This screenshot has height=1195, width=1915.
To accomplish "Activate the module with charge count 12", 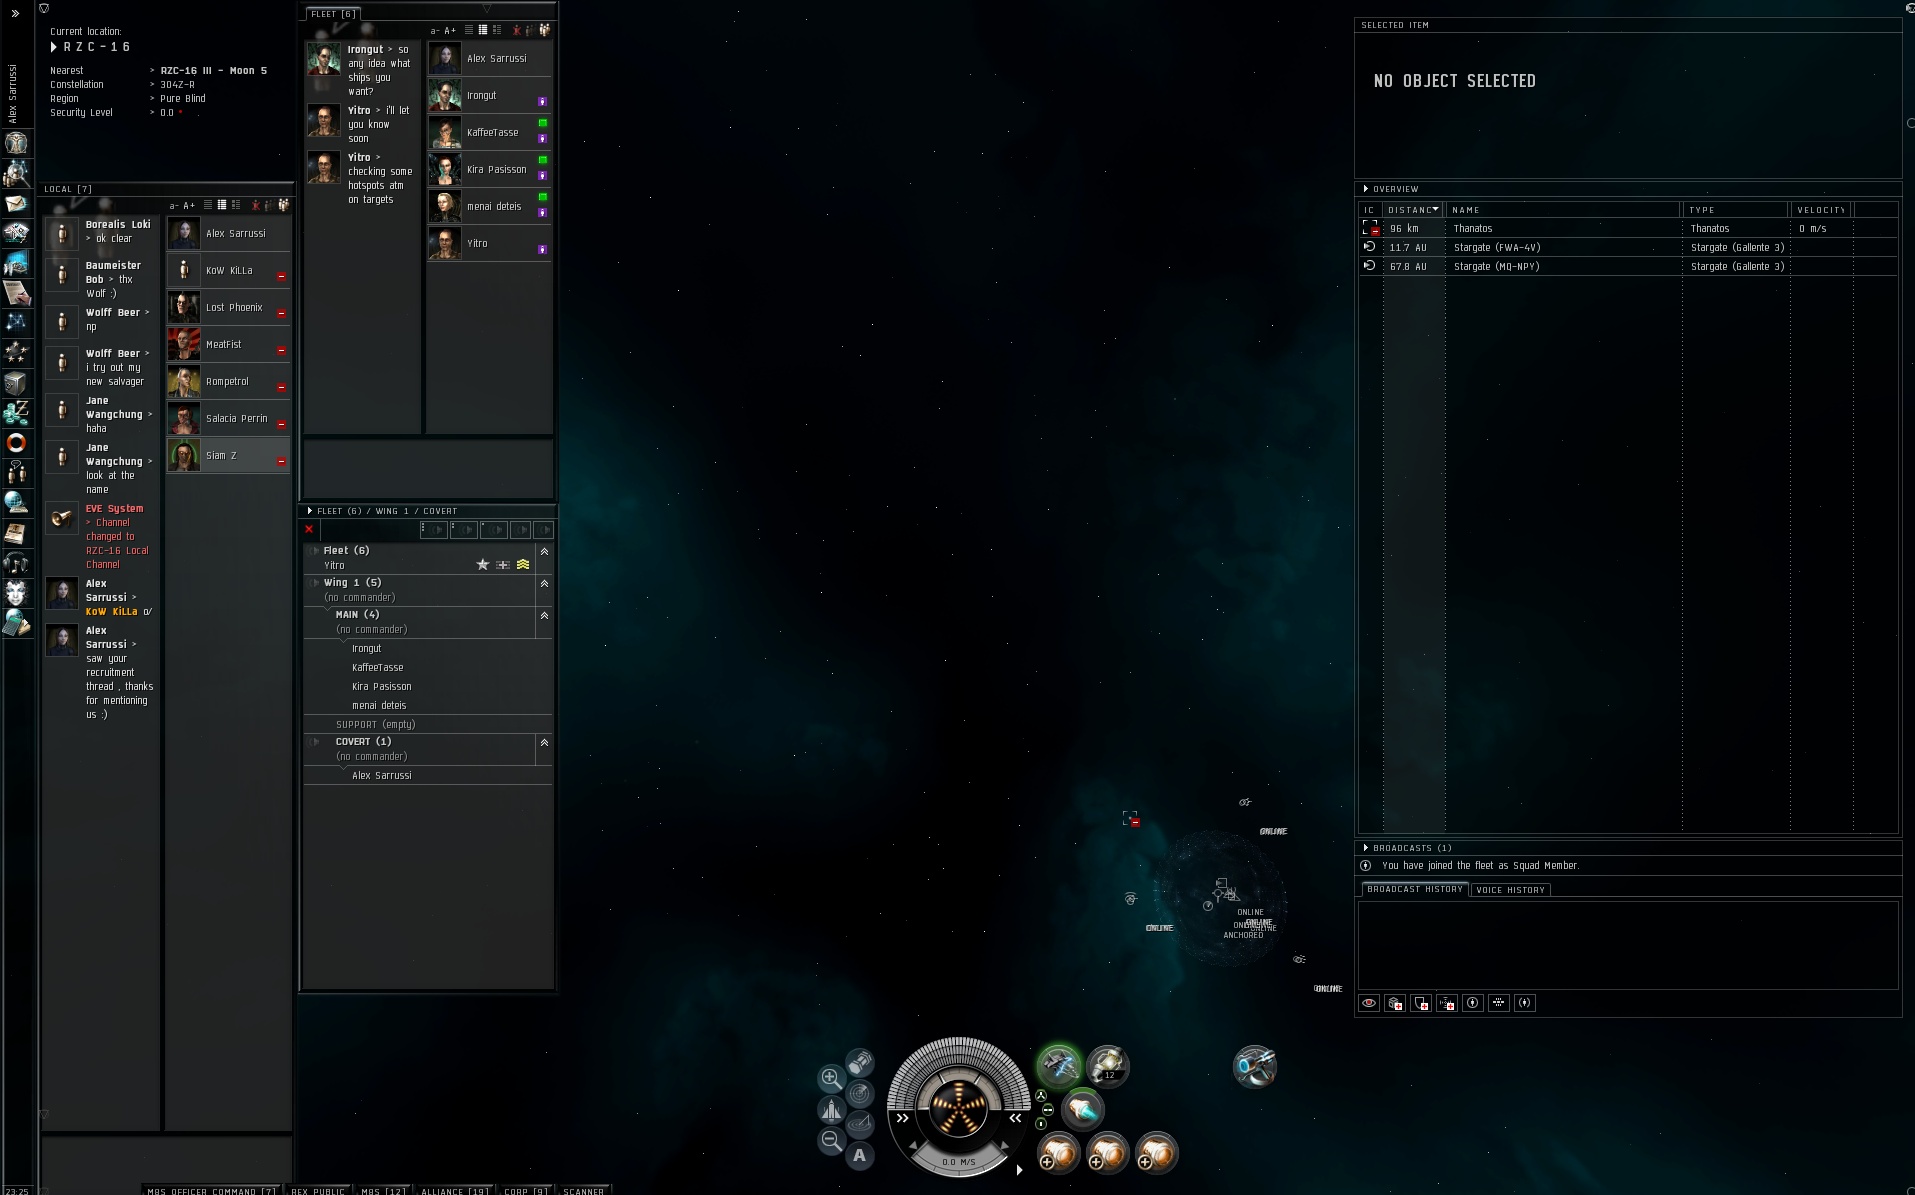I will [x=1107, y=1066].
